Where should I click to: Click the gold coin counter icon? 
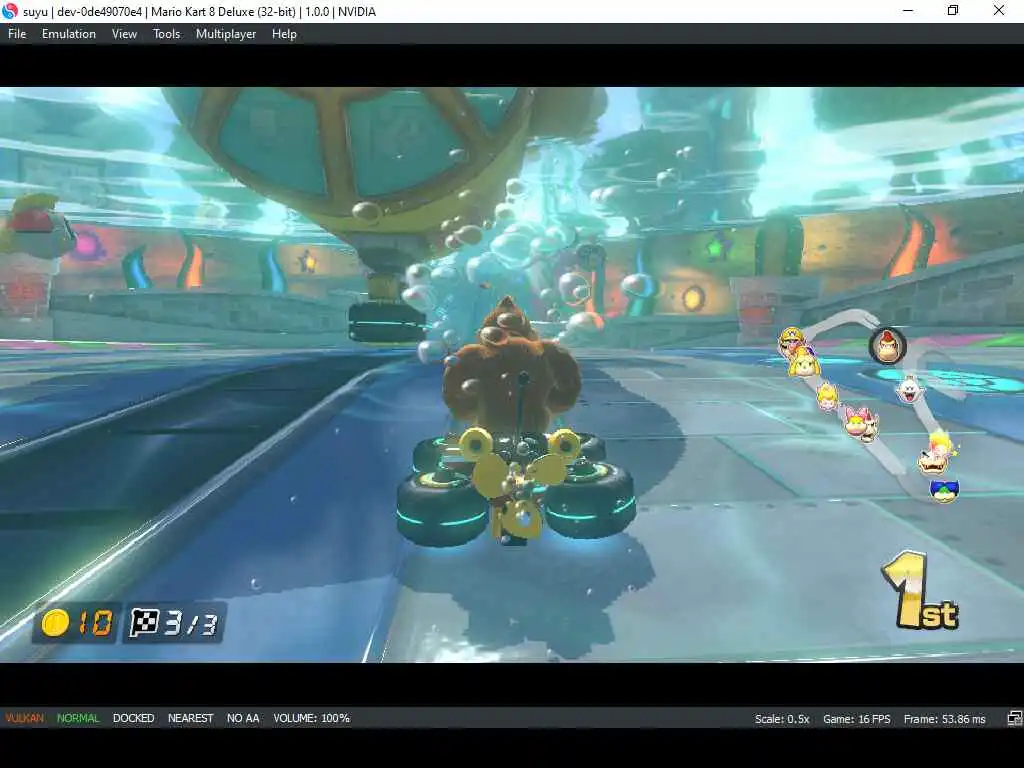tap(56, 622)
